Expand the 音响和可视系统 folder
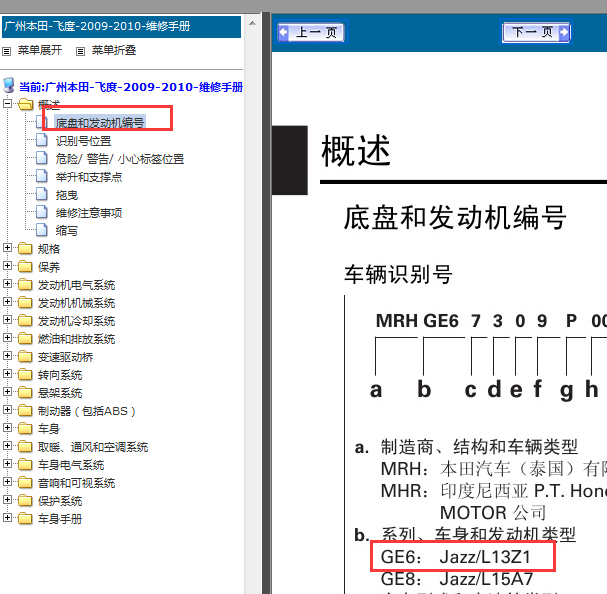 7,482
